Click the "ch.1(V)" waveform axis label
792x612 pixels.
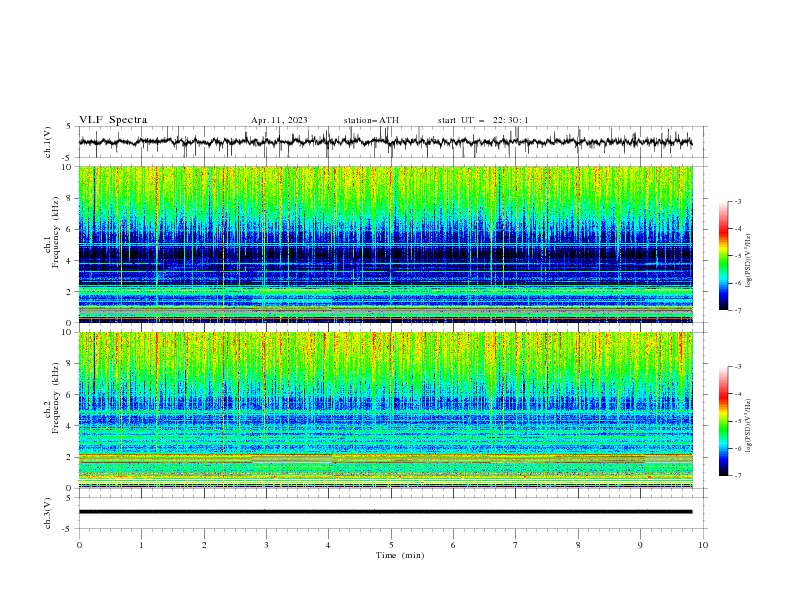point(48,142)
